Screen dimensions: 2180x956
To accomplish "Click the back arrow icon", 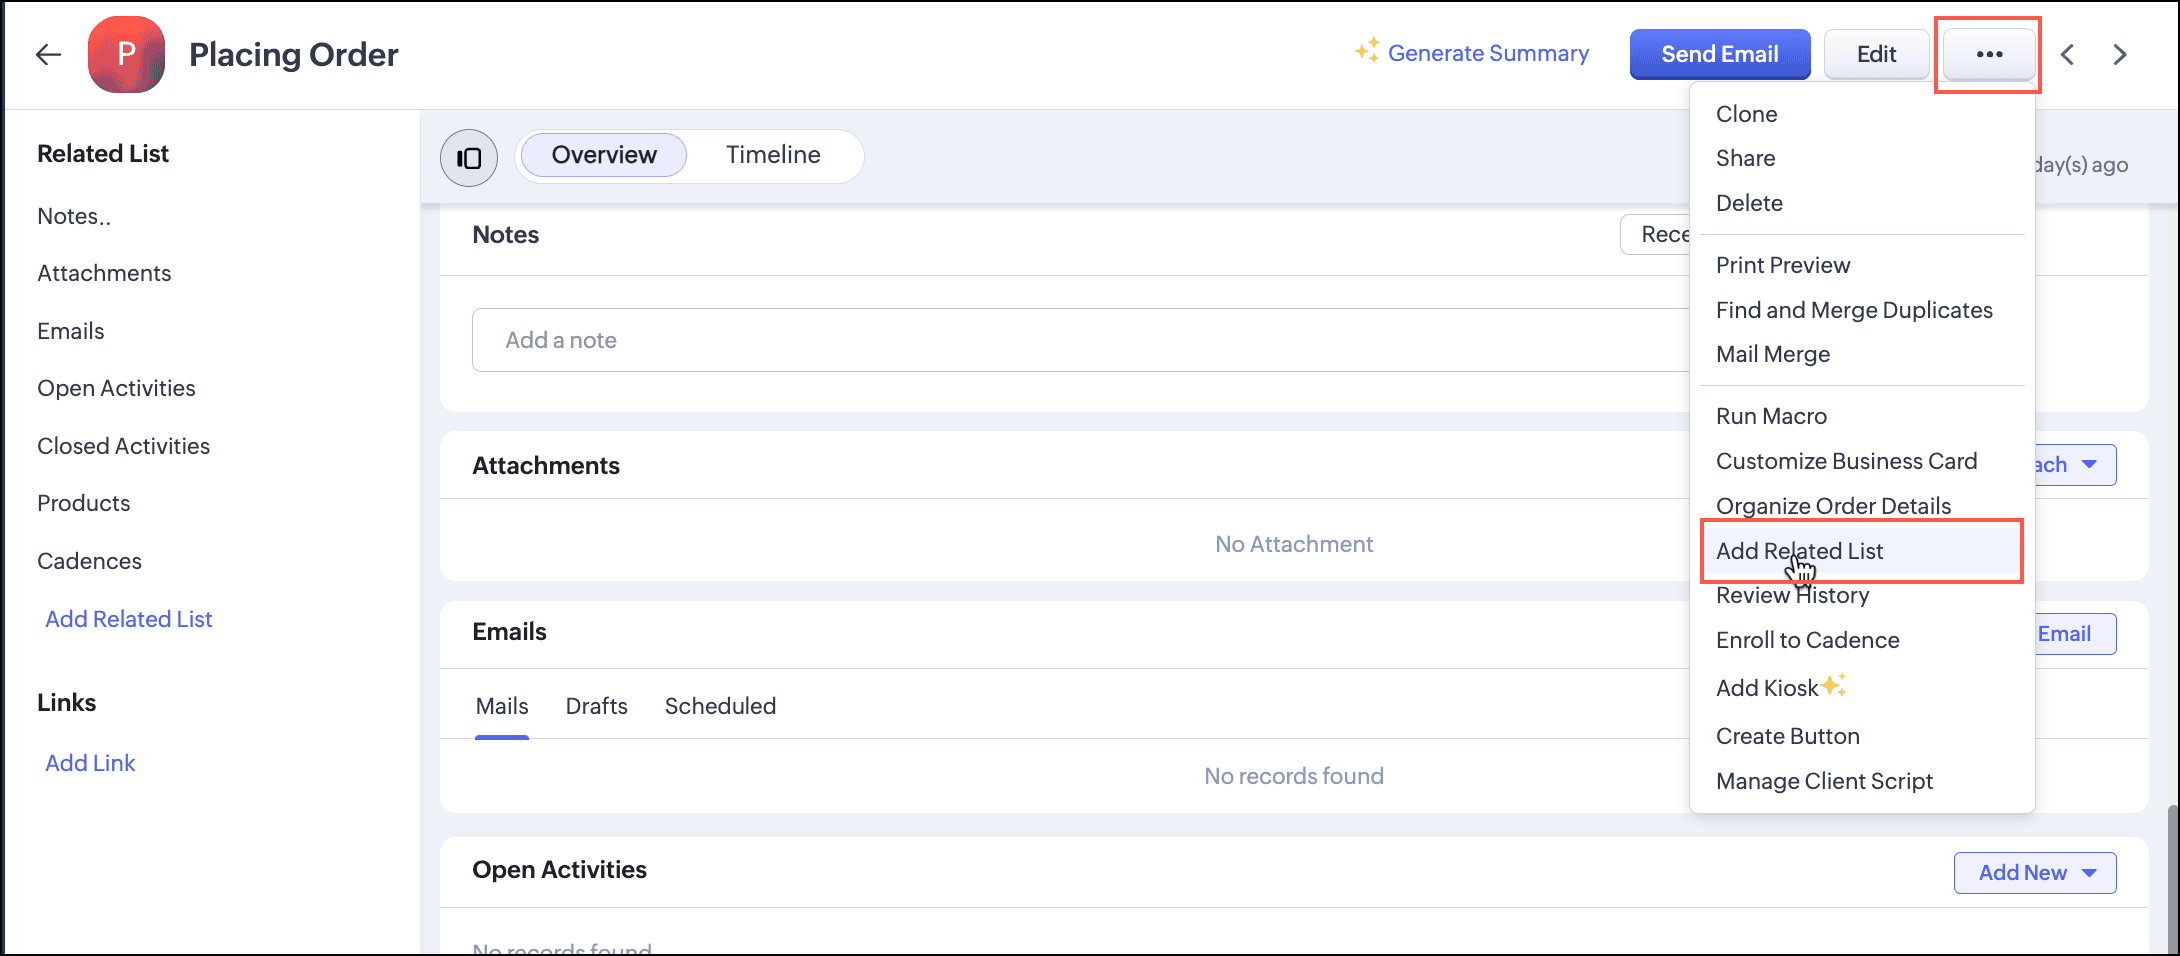I will coord(48,54).
